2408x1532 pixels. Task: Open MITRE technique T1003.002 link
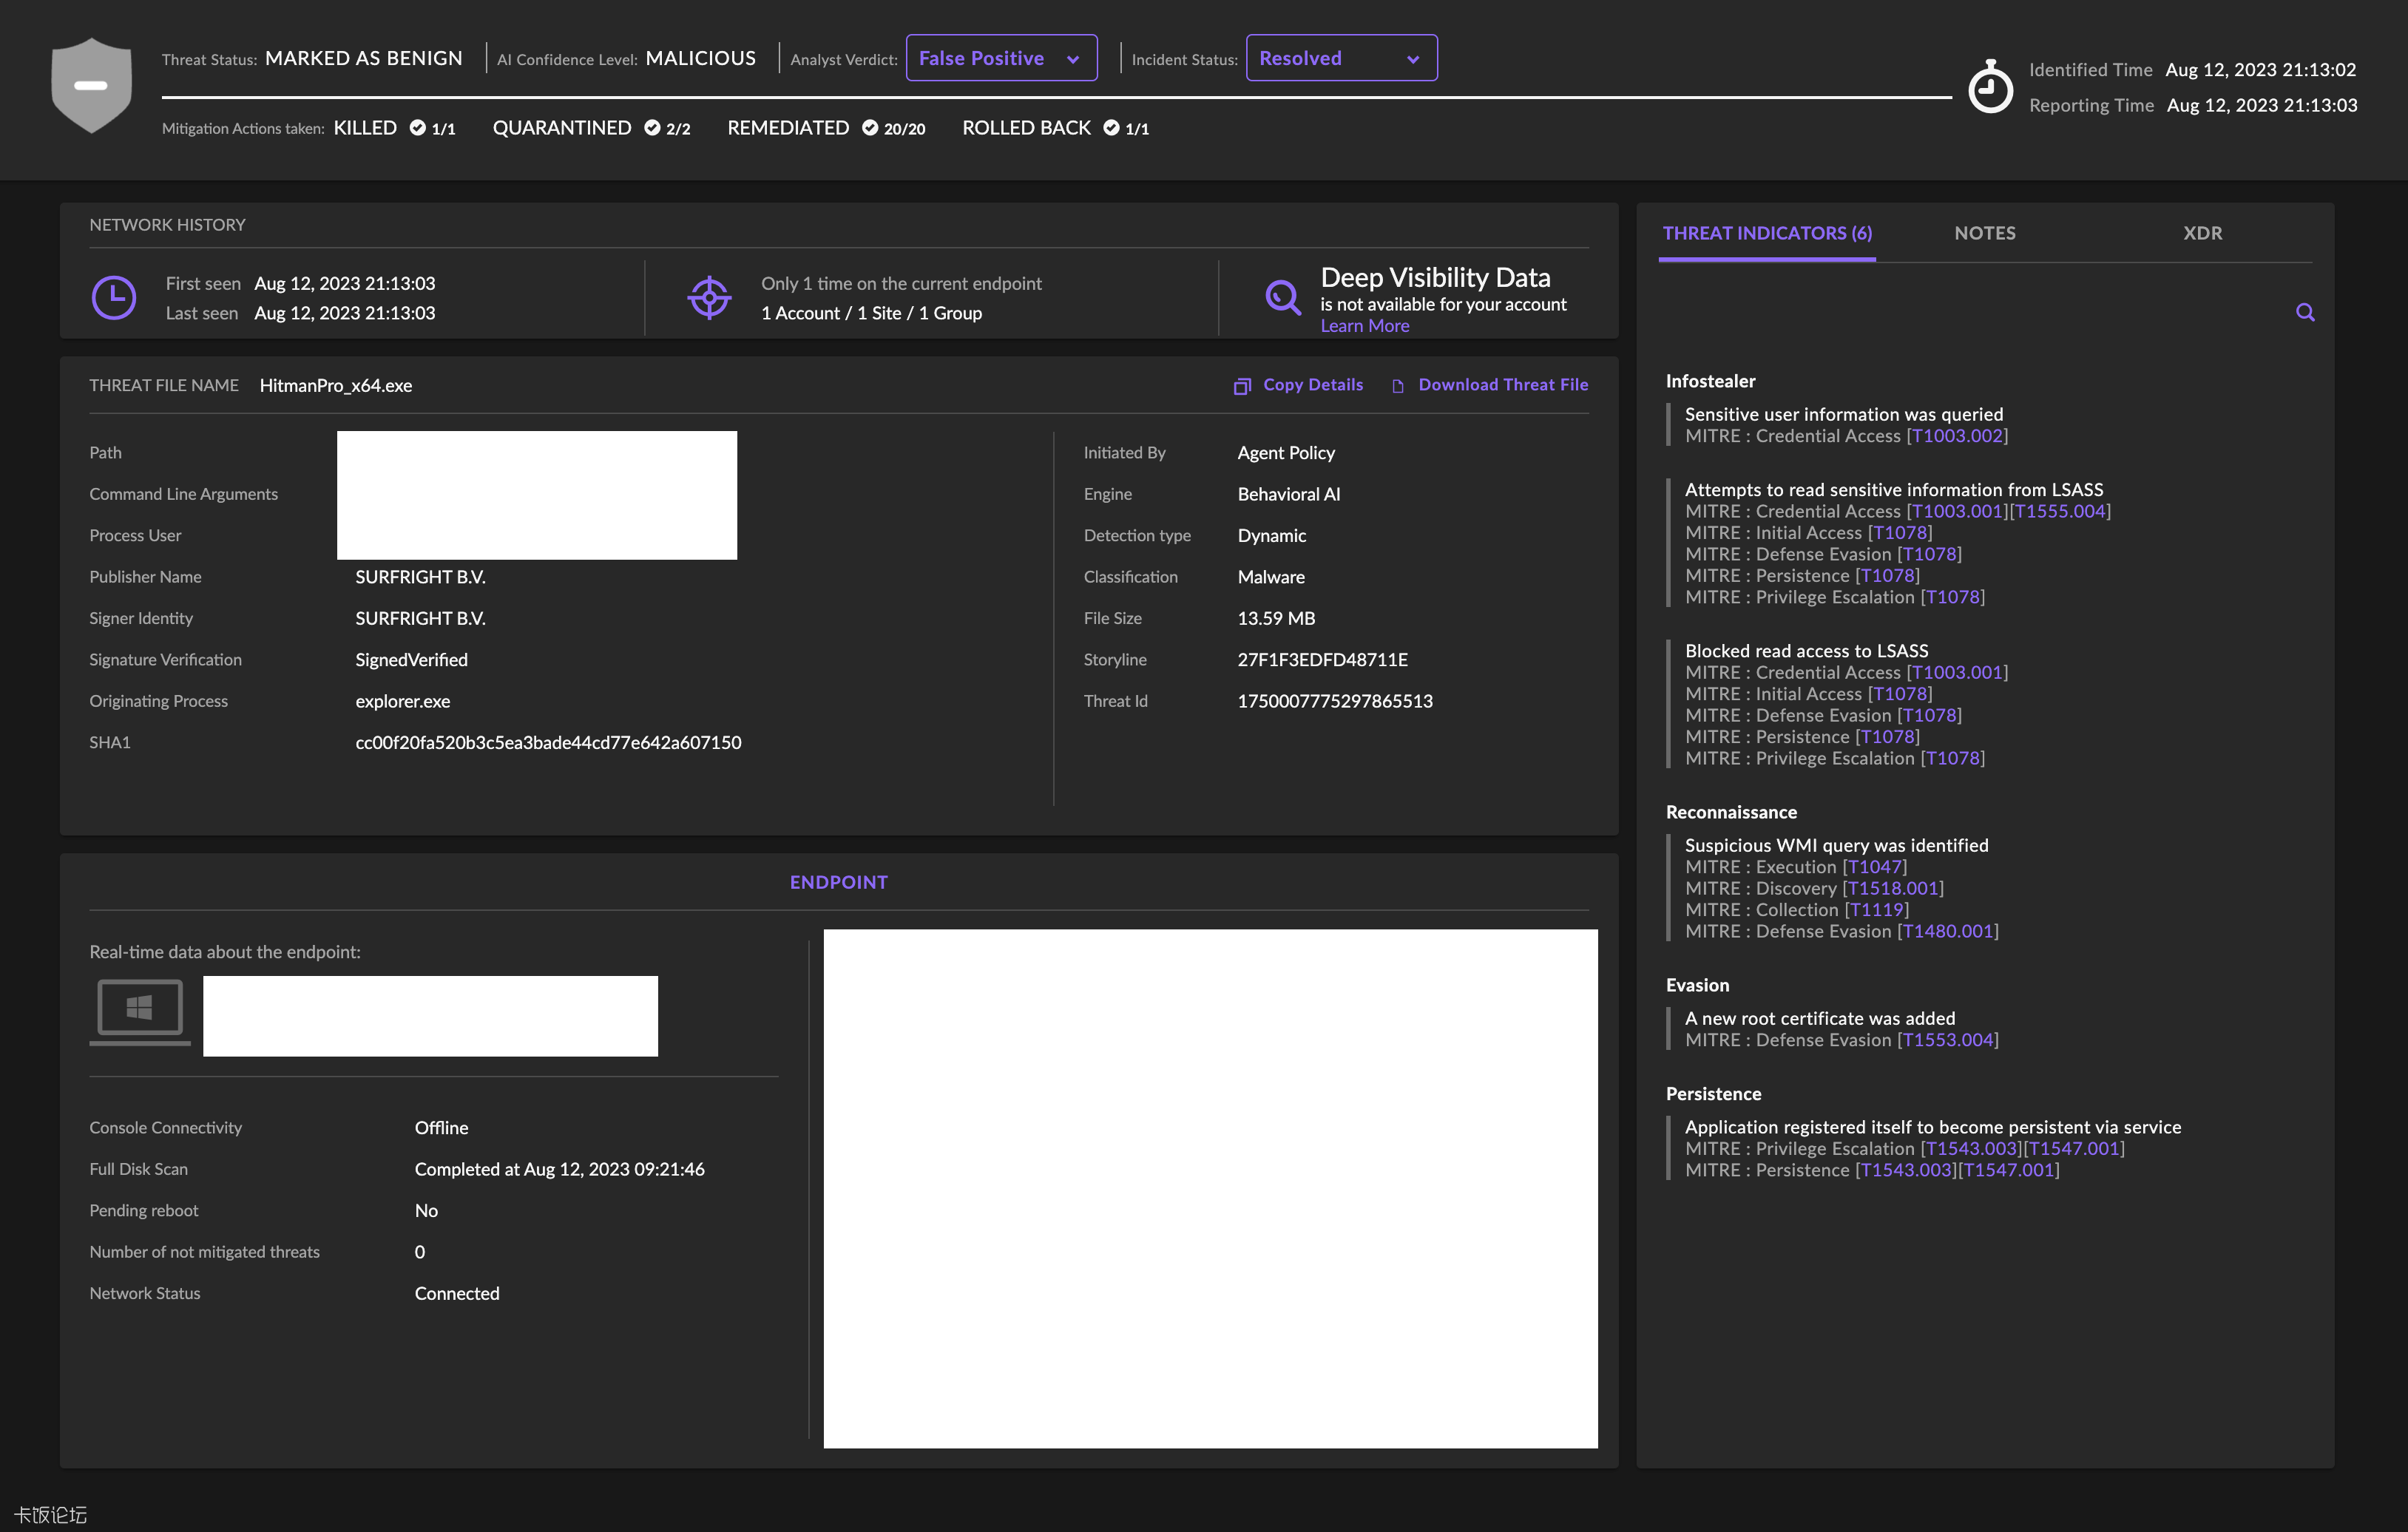[x=1957, y=436]
